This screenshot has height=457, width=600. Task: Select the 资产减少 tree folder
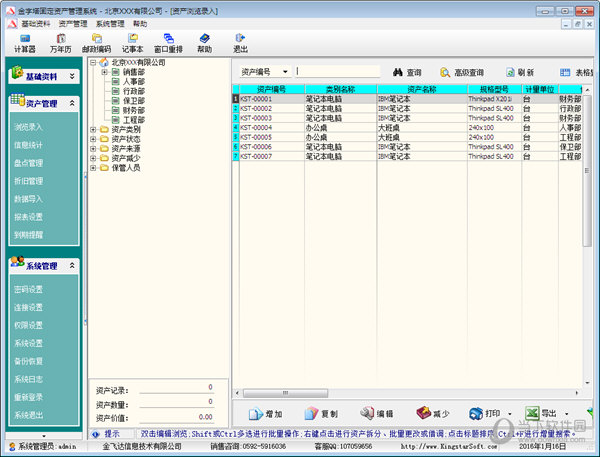pyautogui.click(x=126, y=158)
